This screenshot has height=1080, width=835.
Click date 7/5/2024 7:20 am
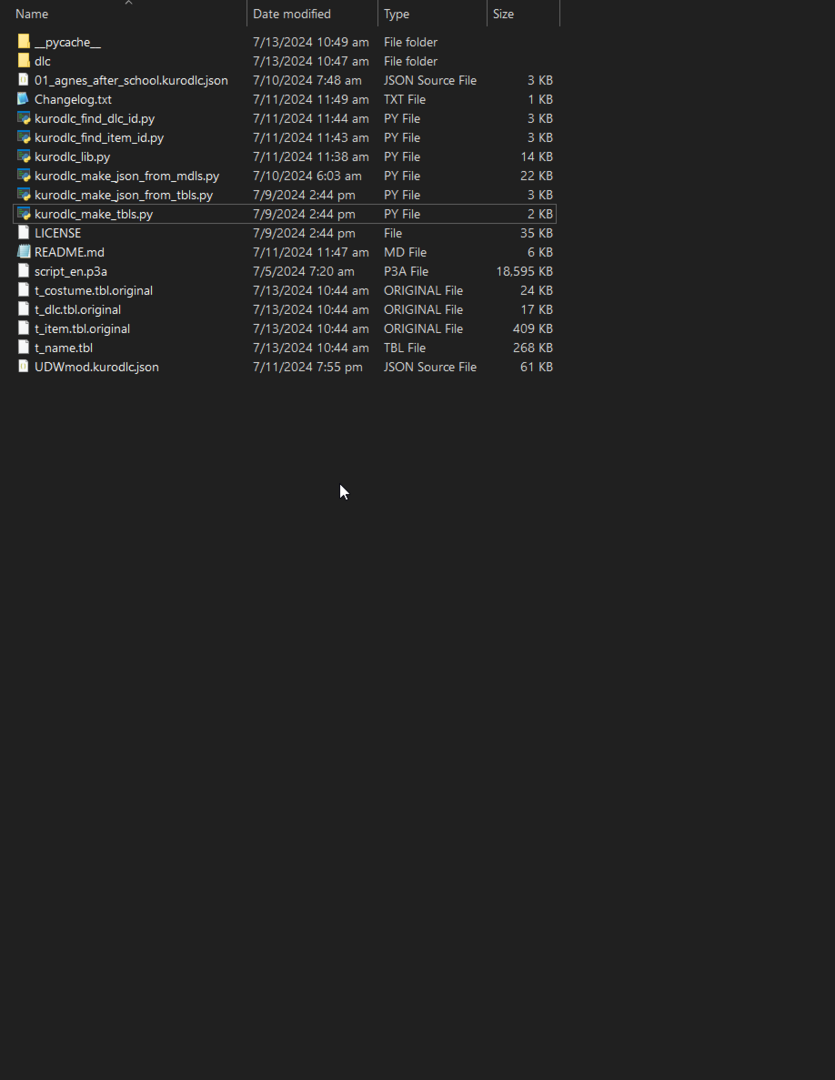pyautogui.click(x=304, y=271)
